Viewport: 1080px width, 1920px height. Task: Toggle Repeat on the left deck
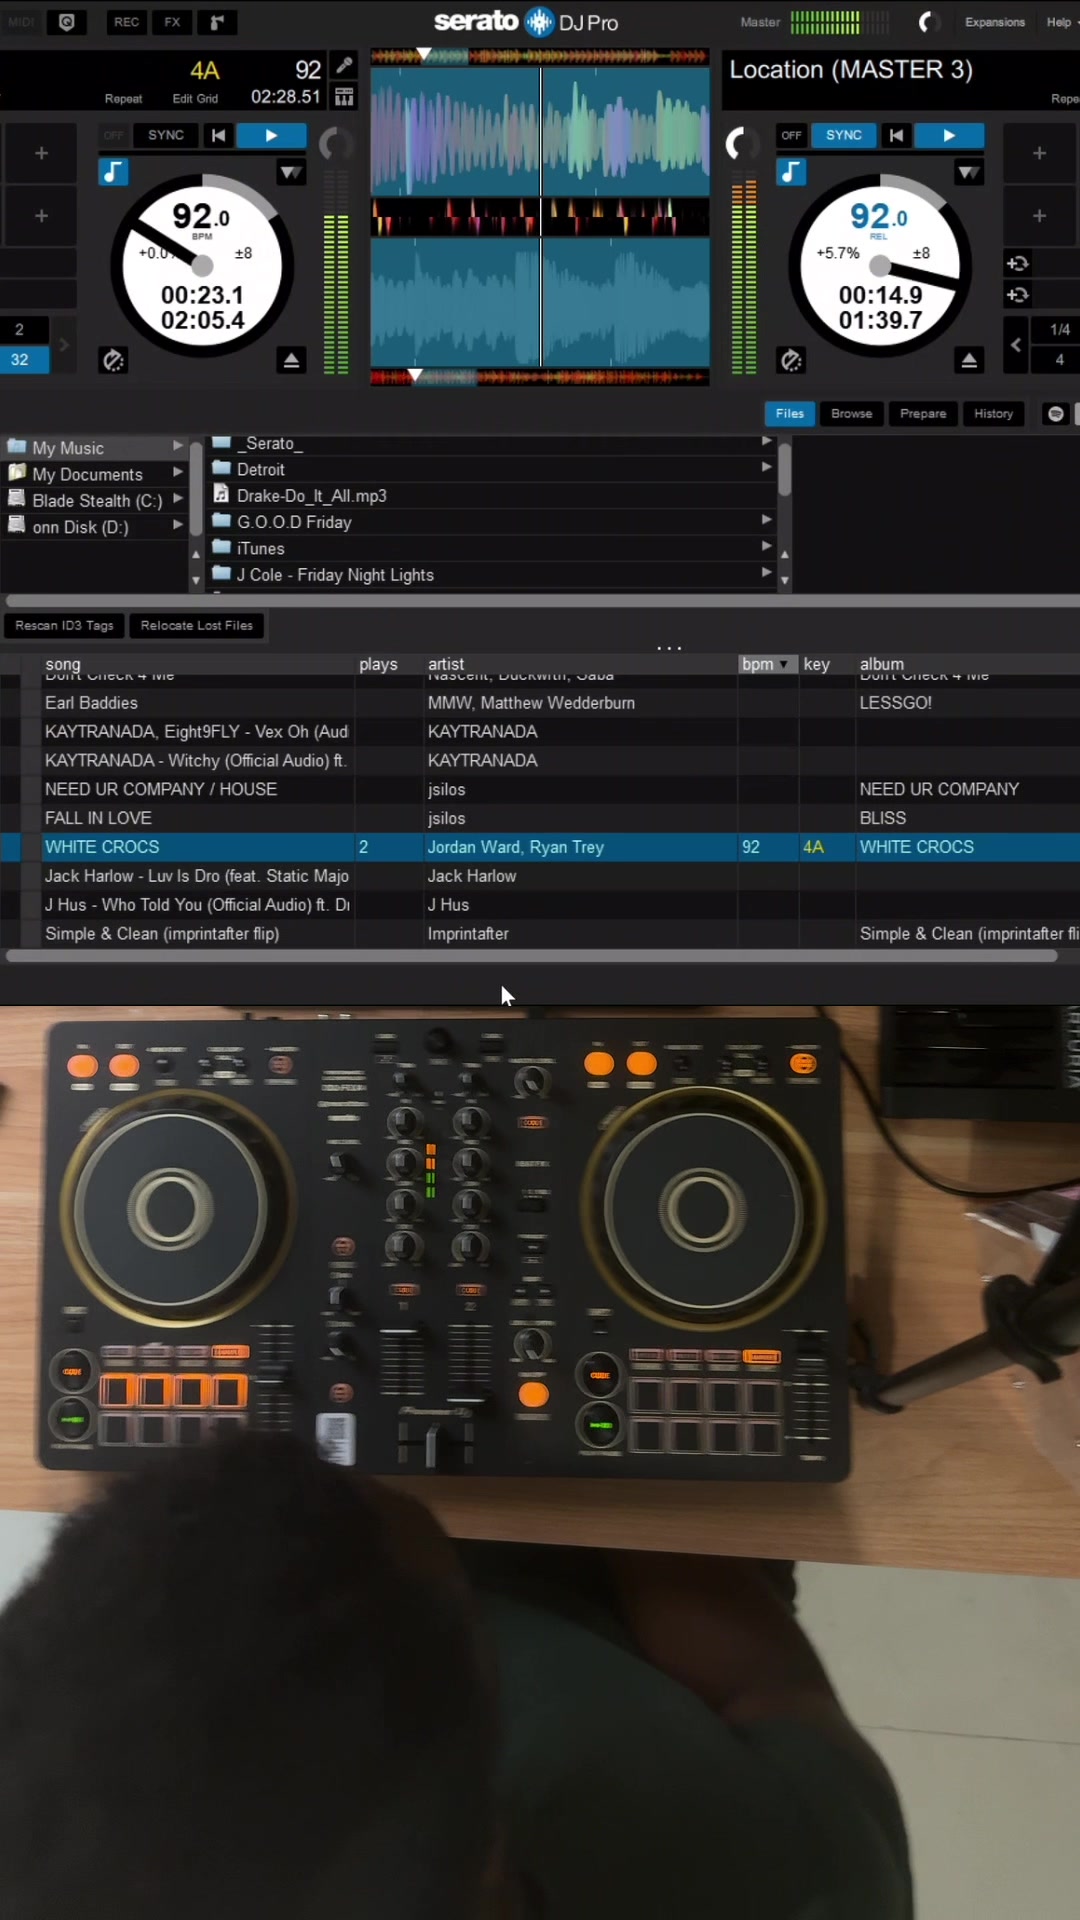tap(123, 99)
